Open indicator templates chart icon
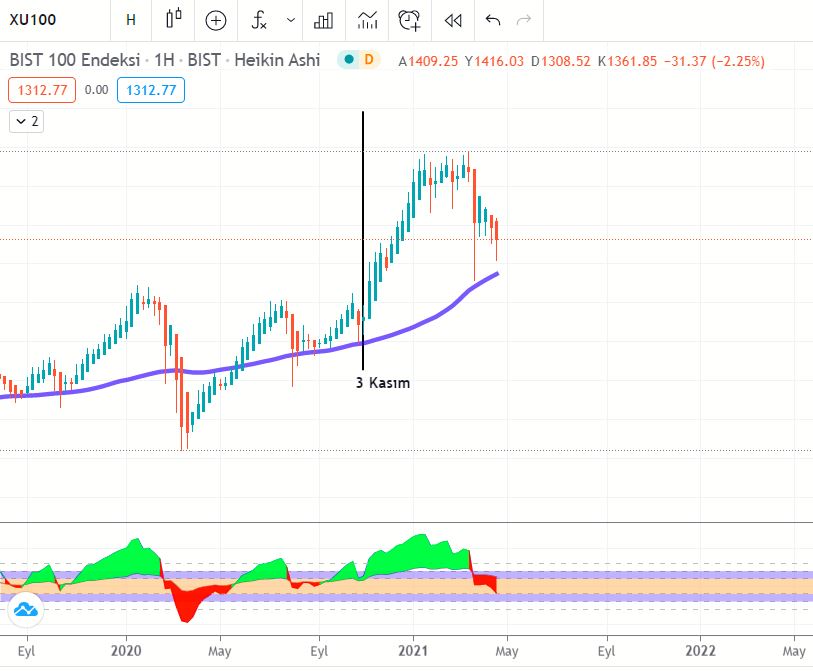813x671 pixels. coord(367,20)
